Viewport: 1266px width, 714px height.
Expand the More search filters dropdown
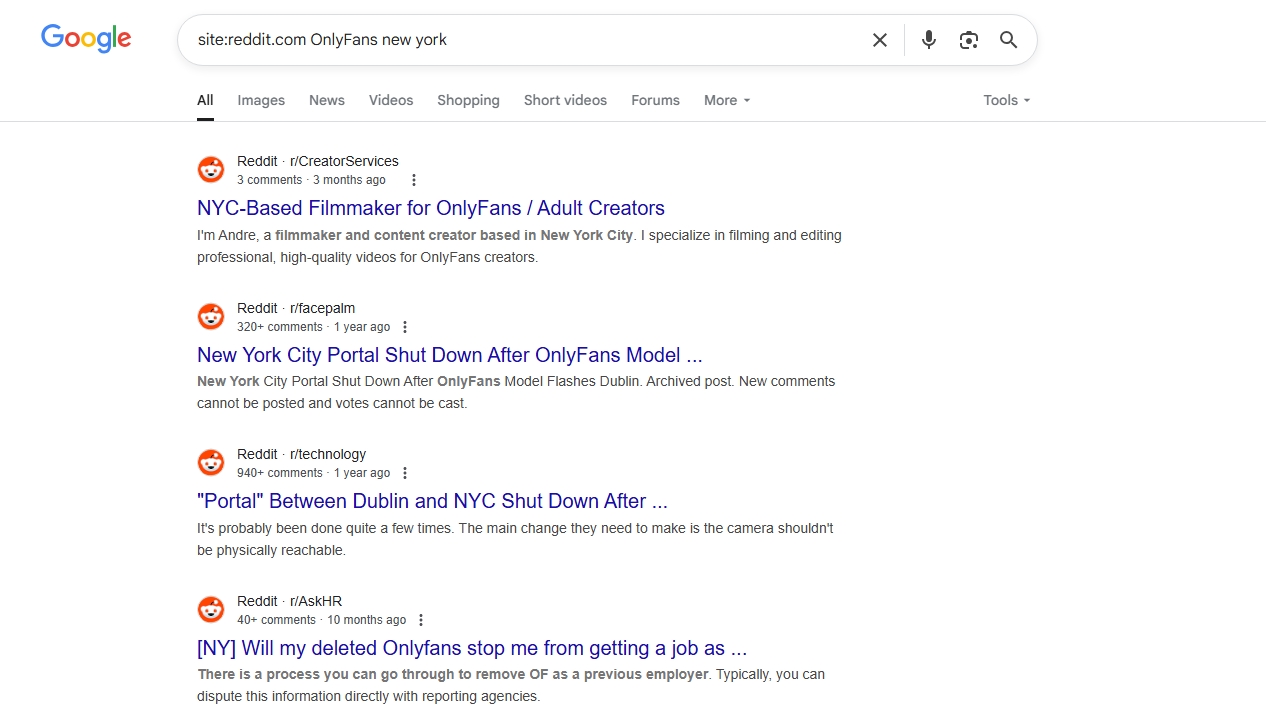pyautogui.click(x=727, y=100)
